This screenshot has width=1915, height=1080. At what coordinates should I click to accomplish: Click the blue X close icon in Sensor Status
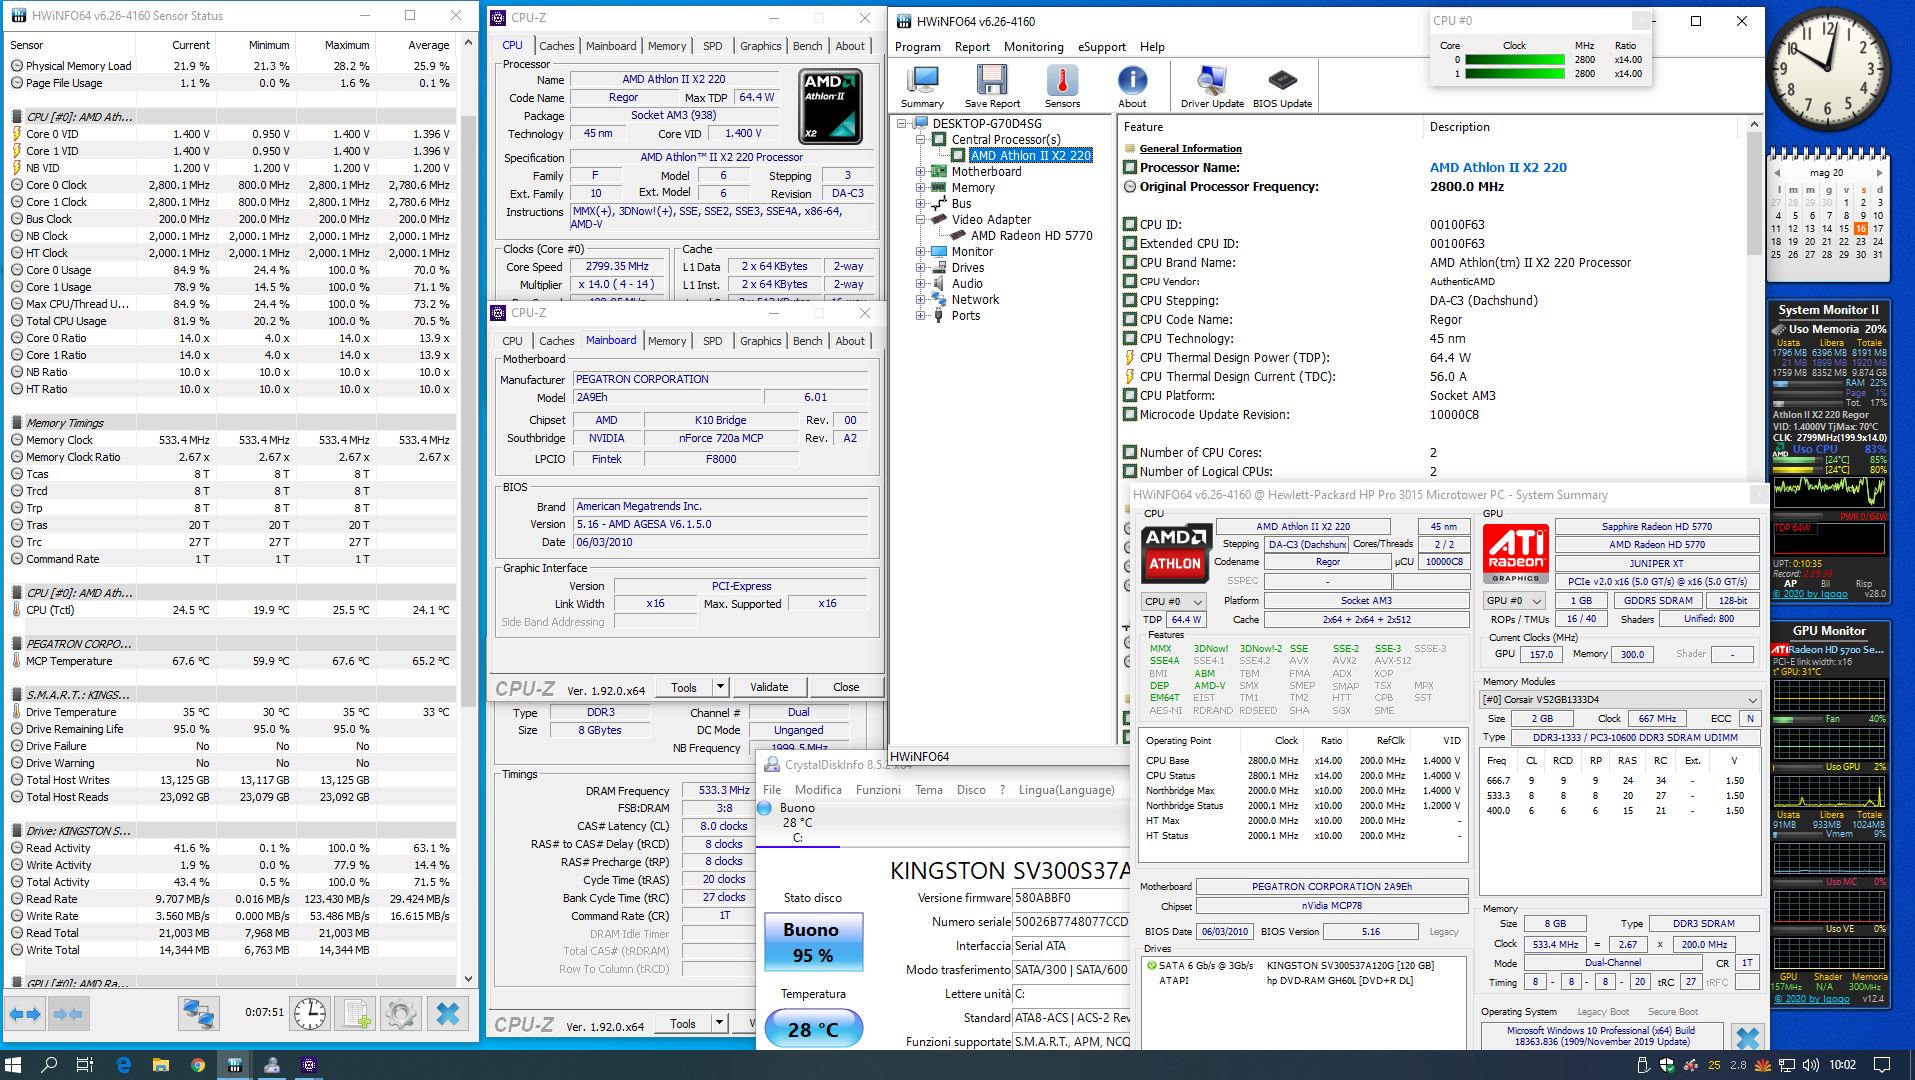coord(448,1014)
